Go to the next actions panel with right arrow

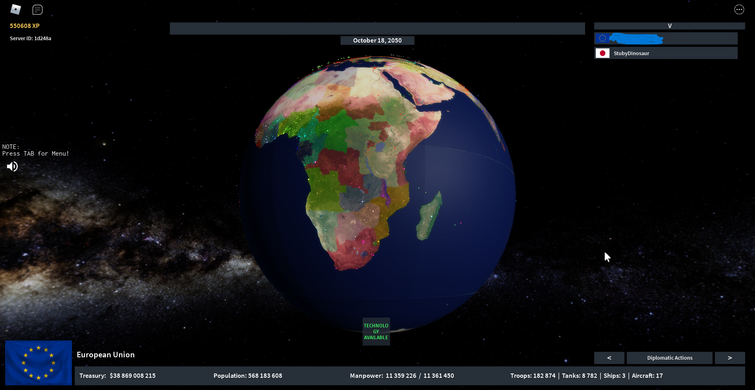tap(729, 358)
